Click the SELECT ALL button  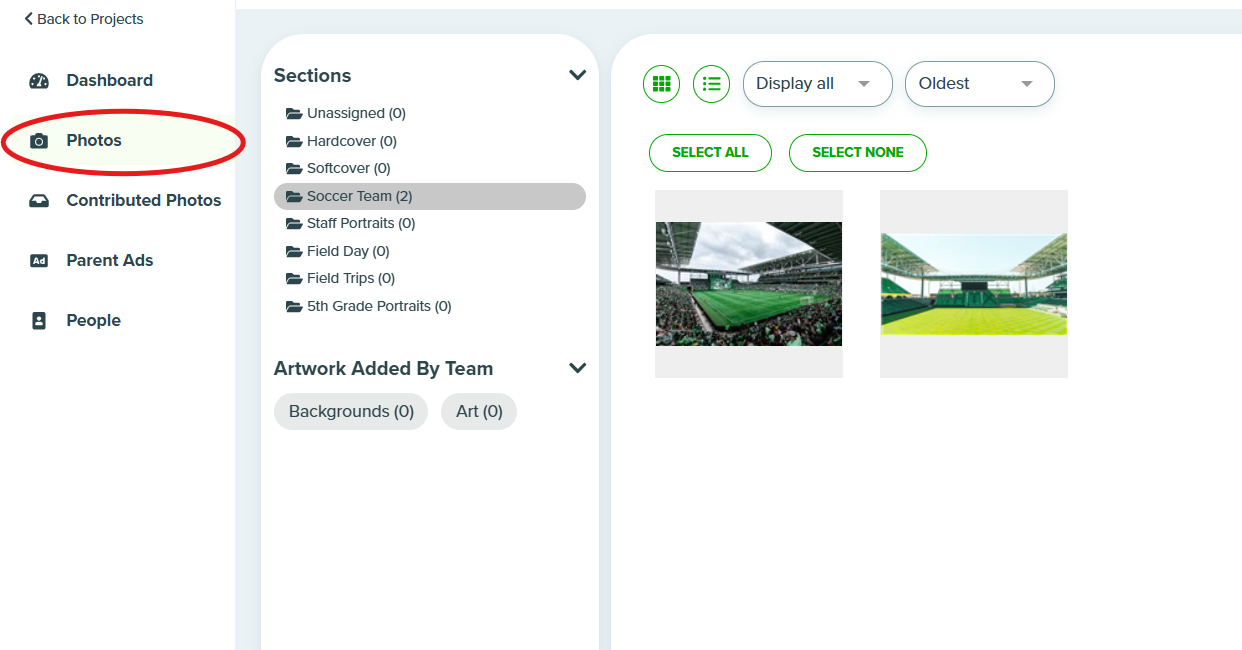(x=710, y=152)
